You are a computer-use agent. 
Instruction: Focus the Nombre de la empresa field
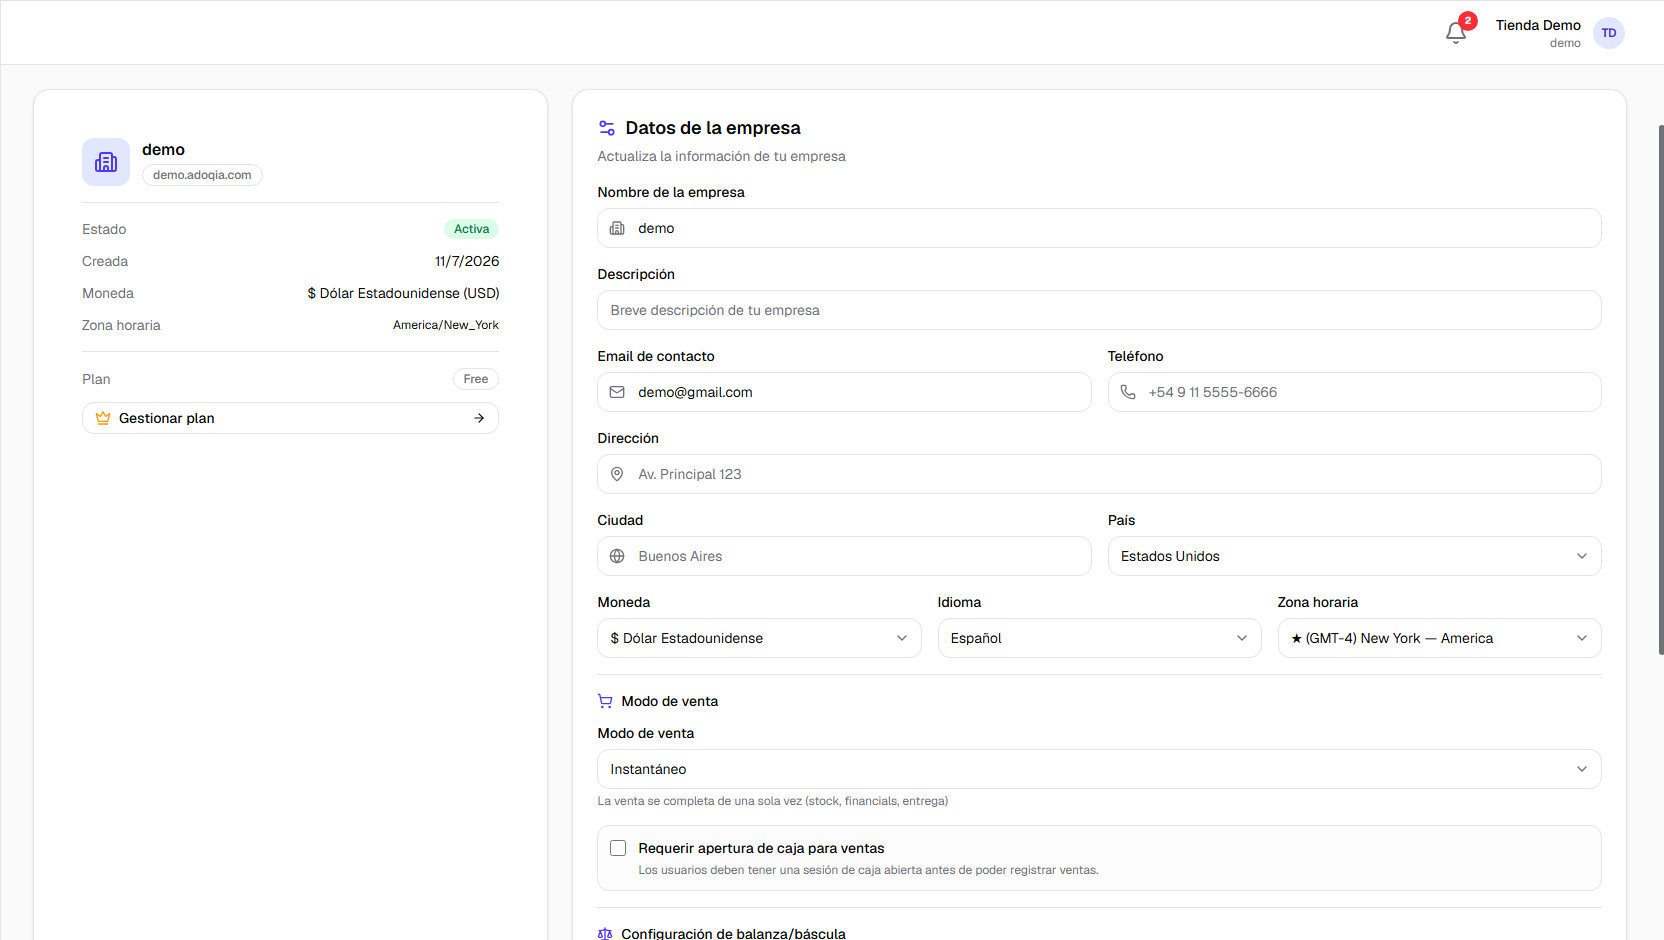pos(1099,228)
